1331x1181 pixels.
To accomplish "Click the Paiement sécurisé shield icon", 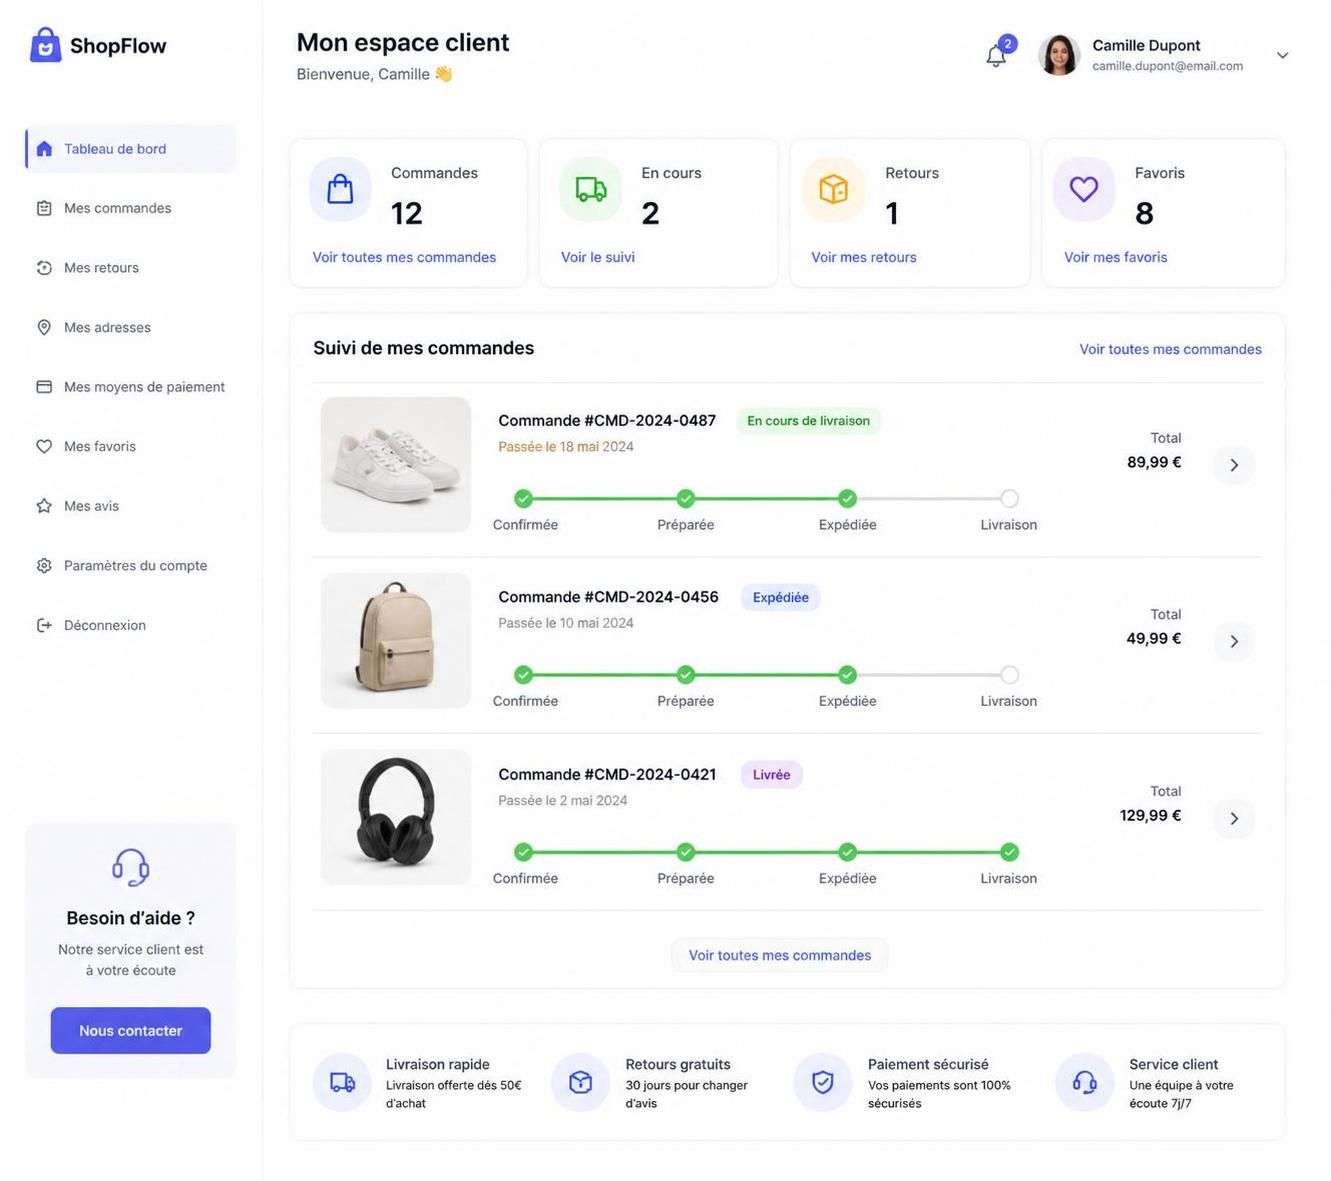I will point(822,1082).
